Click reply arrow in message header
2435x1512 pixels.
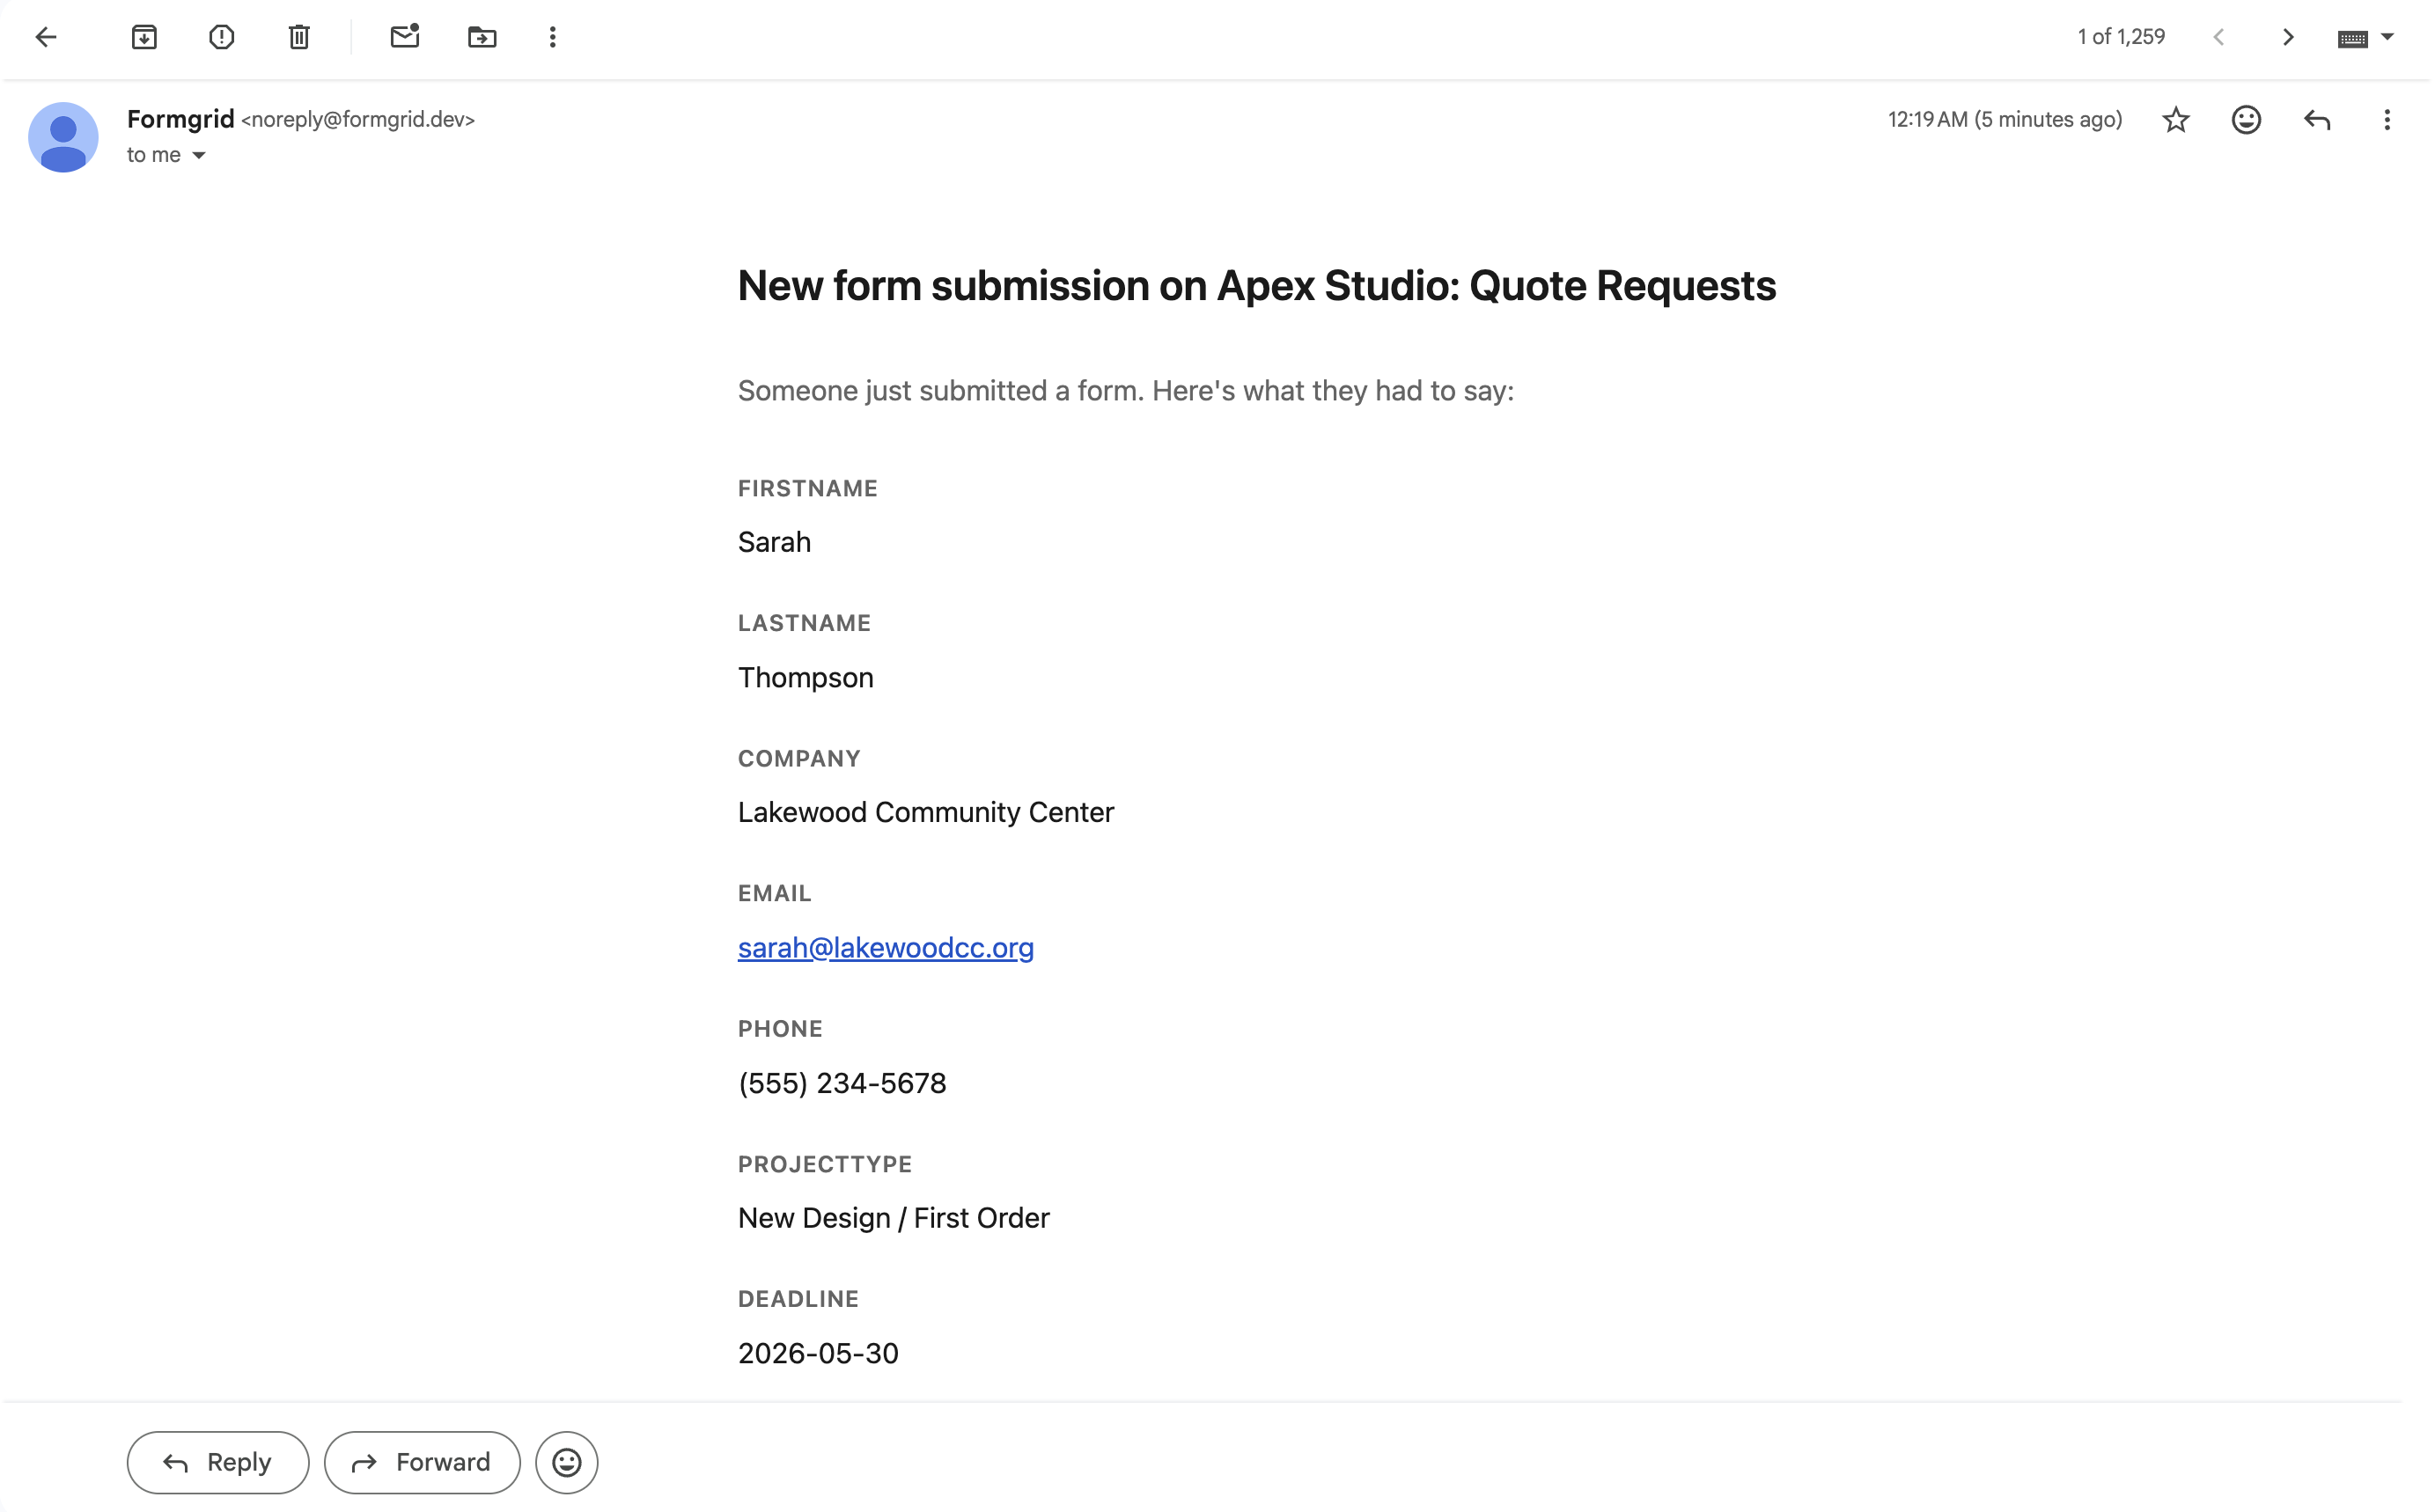(x=2316, y=120)
